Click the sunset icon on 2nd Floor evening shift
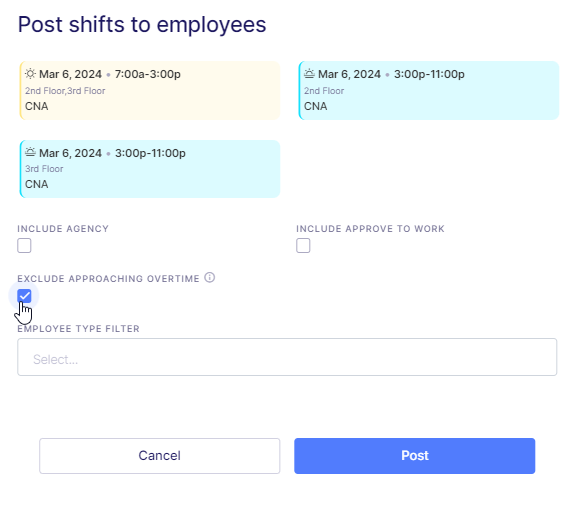570x510 pixels. click(x=309, y=74)
